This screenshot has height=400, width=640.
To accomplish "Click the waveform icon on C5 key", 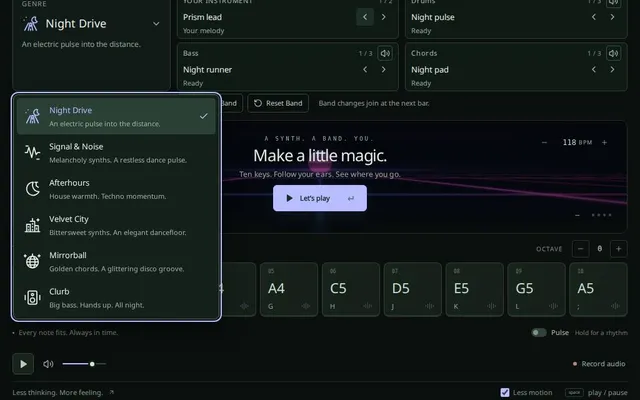I will (367, 306).
